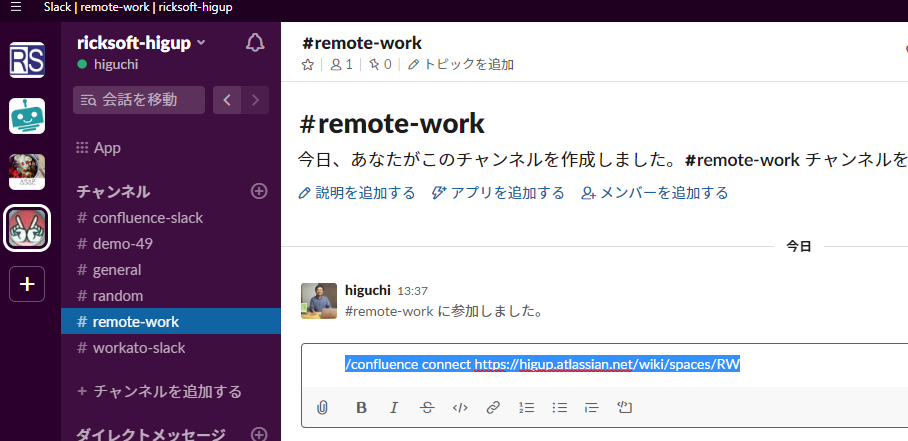The width and height of the screenshot is (908, 441).
Task: Show pinned items for channel
Action: [x=379, y=65]
